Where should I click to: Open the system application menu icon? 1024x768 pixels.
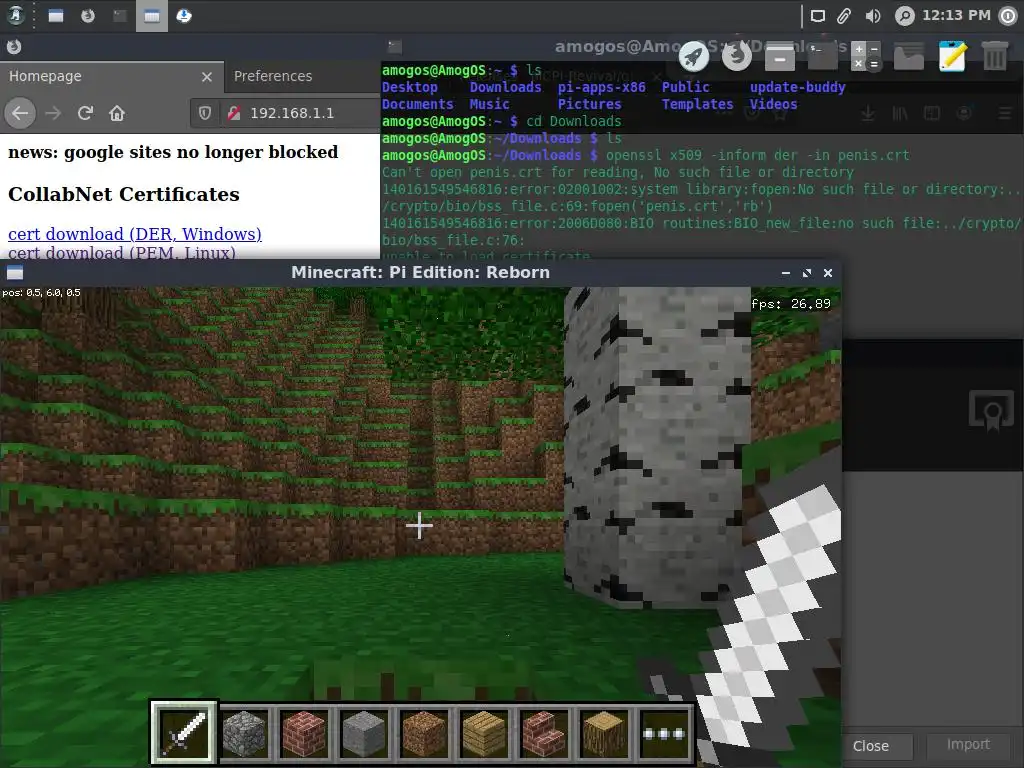pos(16,16)
